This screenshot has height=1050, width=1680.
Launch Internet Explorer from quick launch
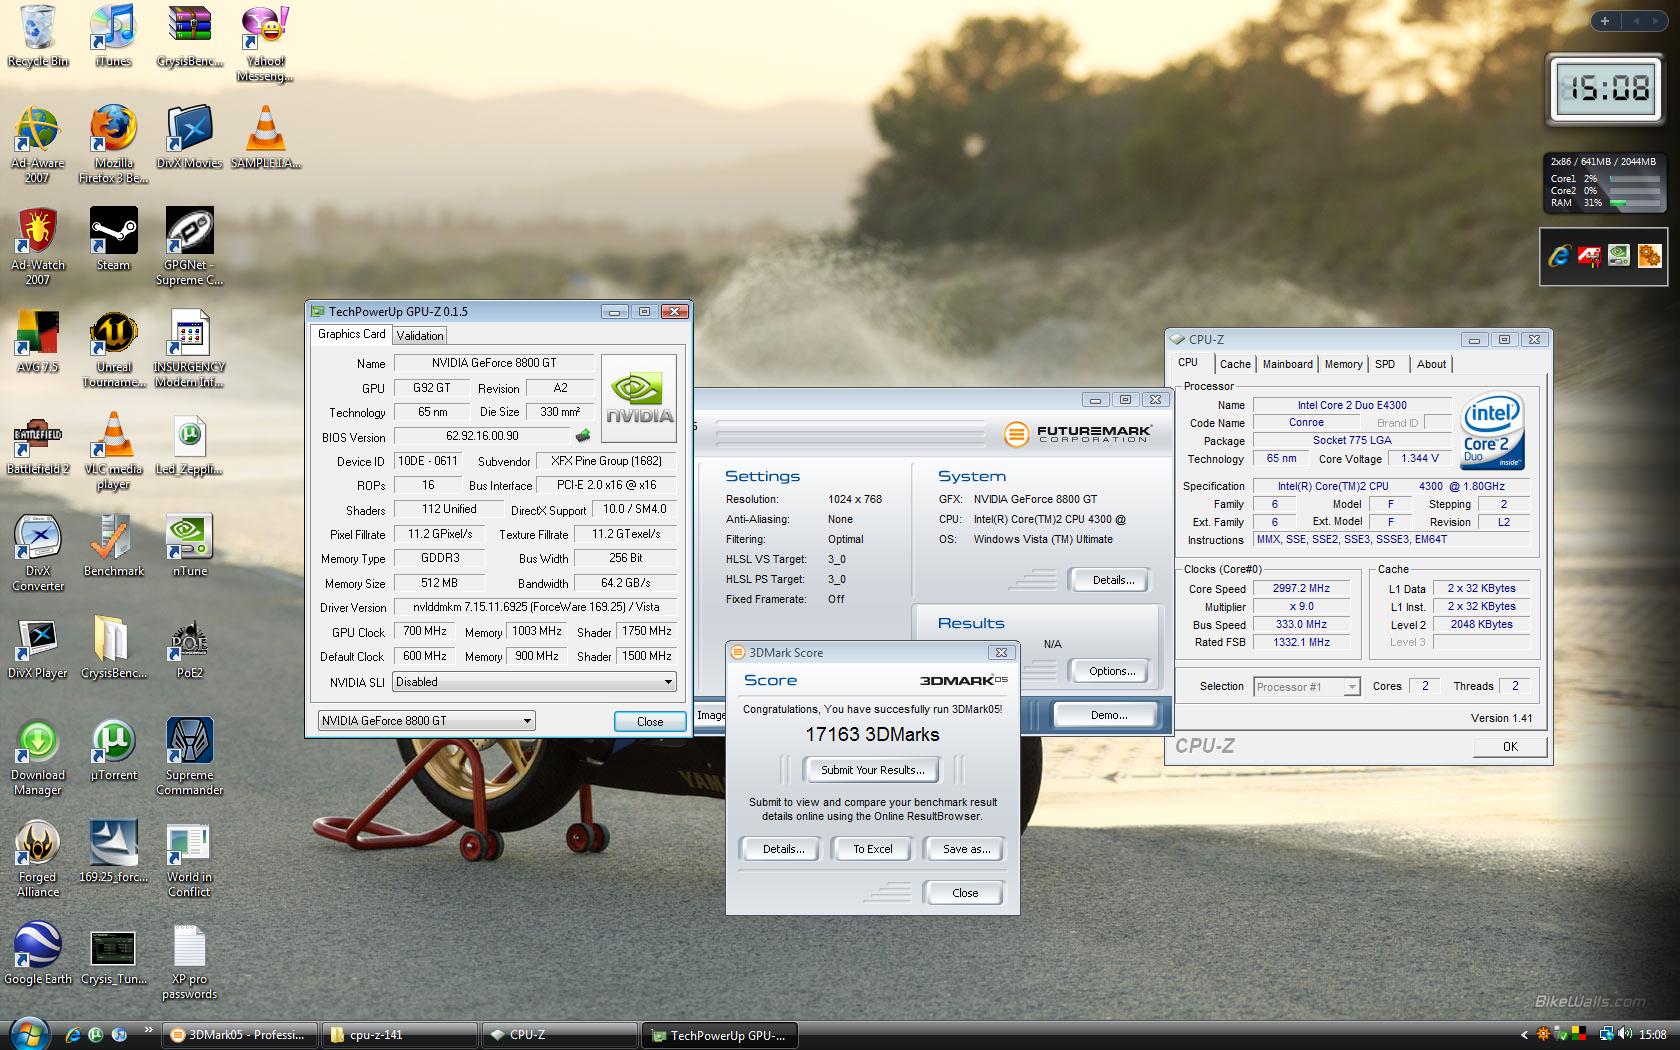[73, 1035]
